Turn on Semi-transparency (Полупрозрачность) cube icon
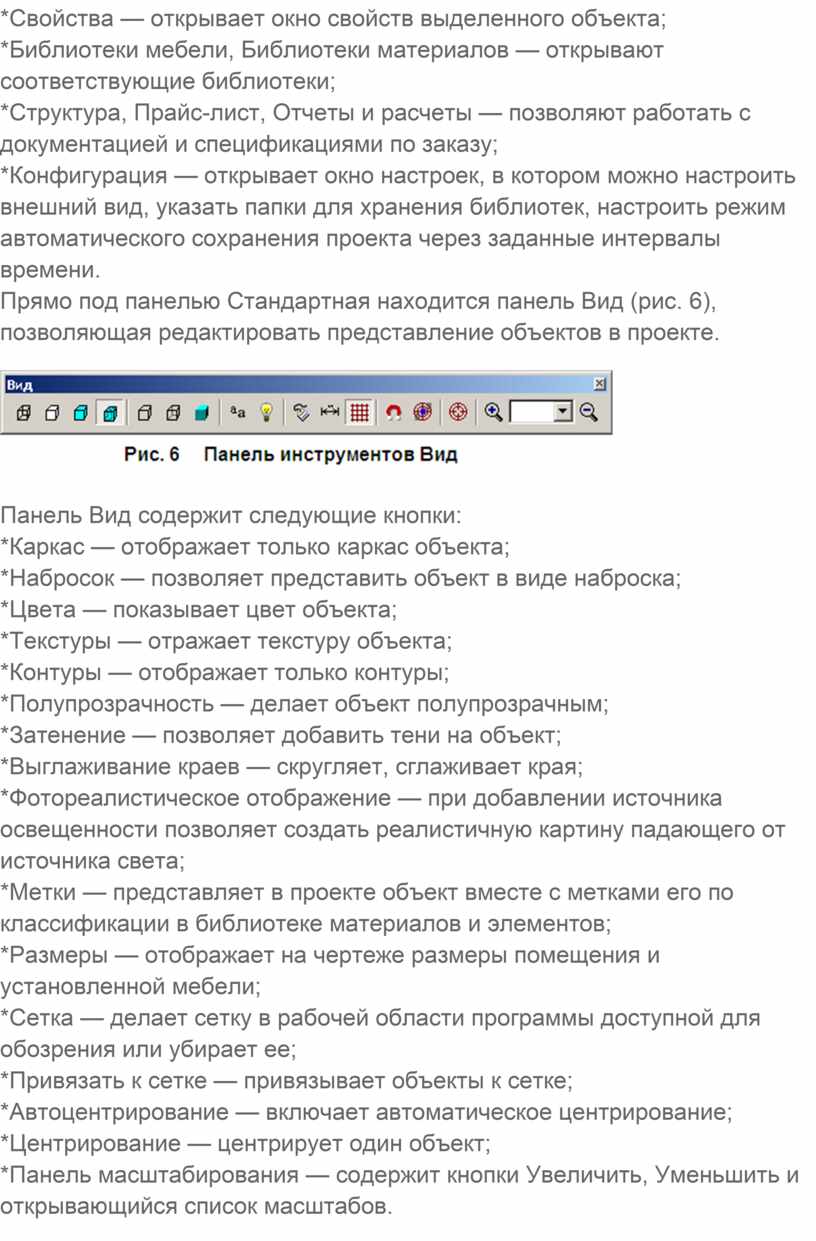This screenshot has width=816, height=1241. [173, 411]
